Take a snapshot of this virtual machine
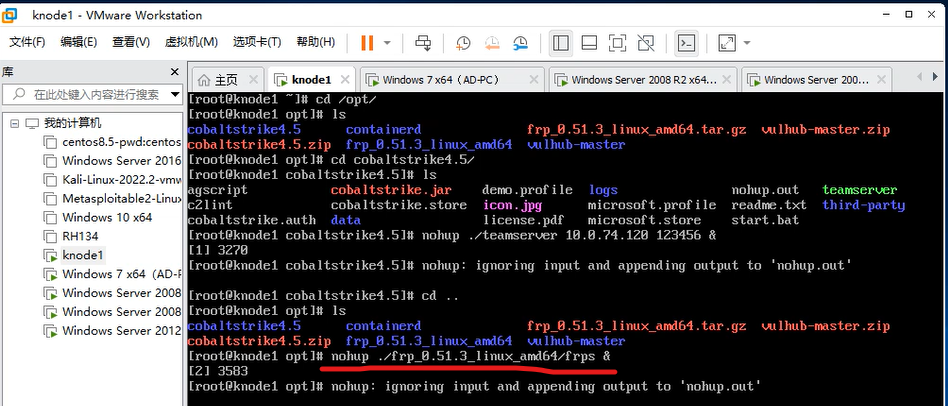The image size is (948, 406). [x=463, y=43]
